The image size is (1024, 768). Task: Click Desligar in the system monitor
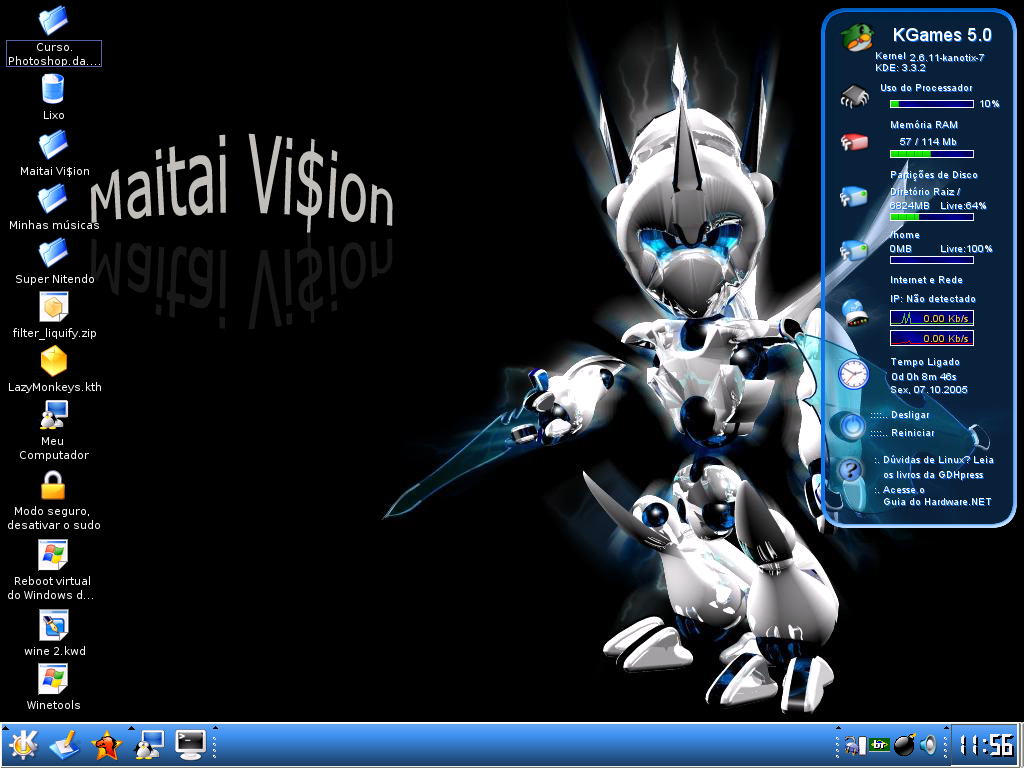pyautogui.click(x=910, y=415)
